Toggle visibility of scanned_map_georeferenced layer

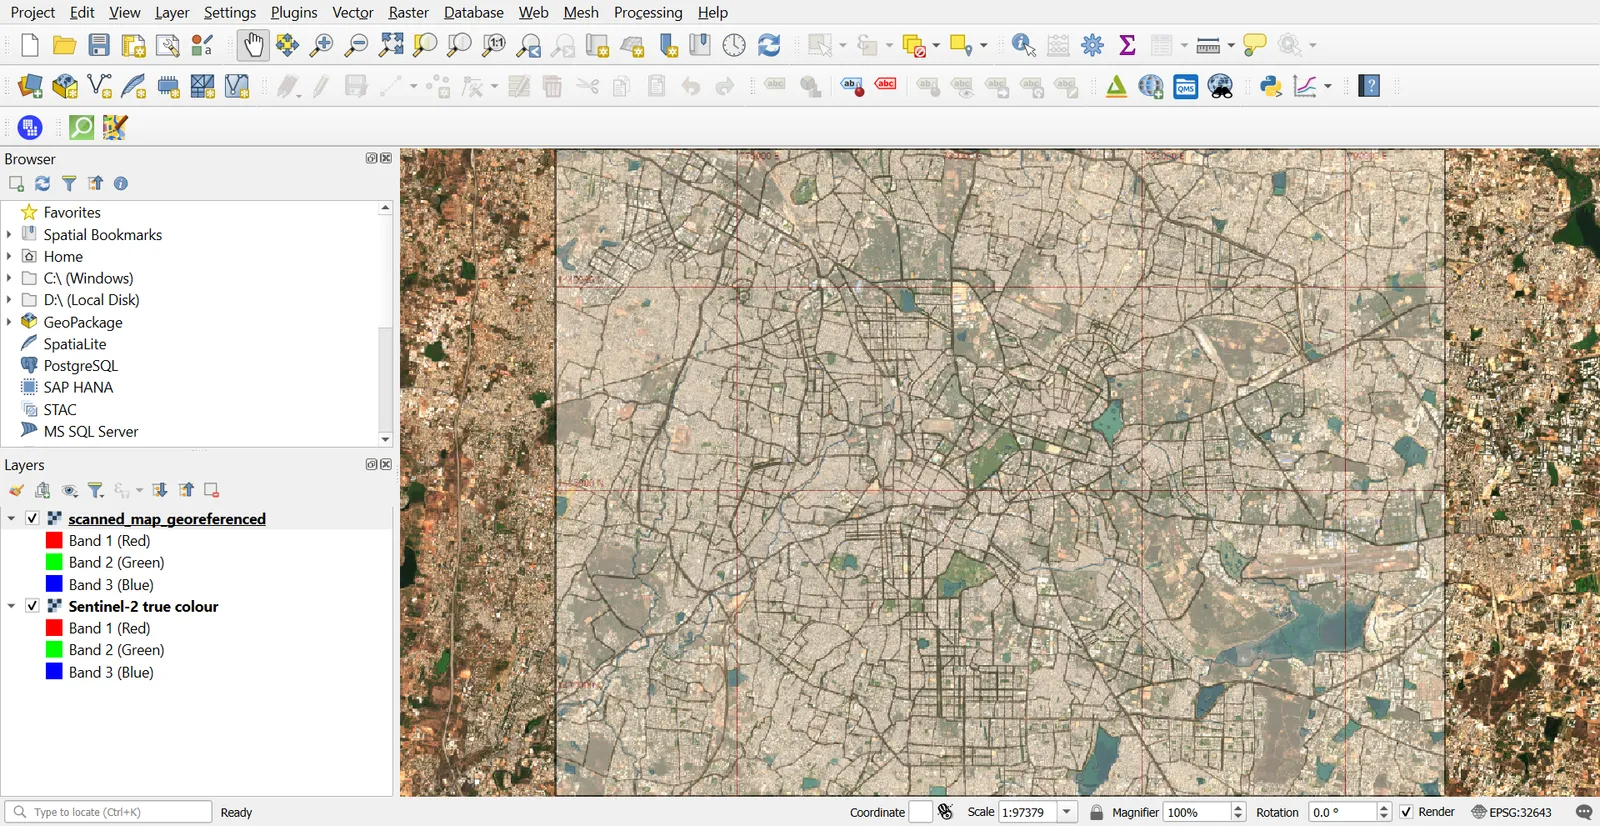tap(32, 518)
